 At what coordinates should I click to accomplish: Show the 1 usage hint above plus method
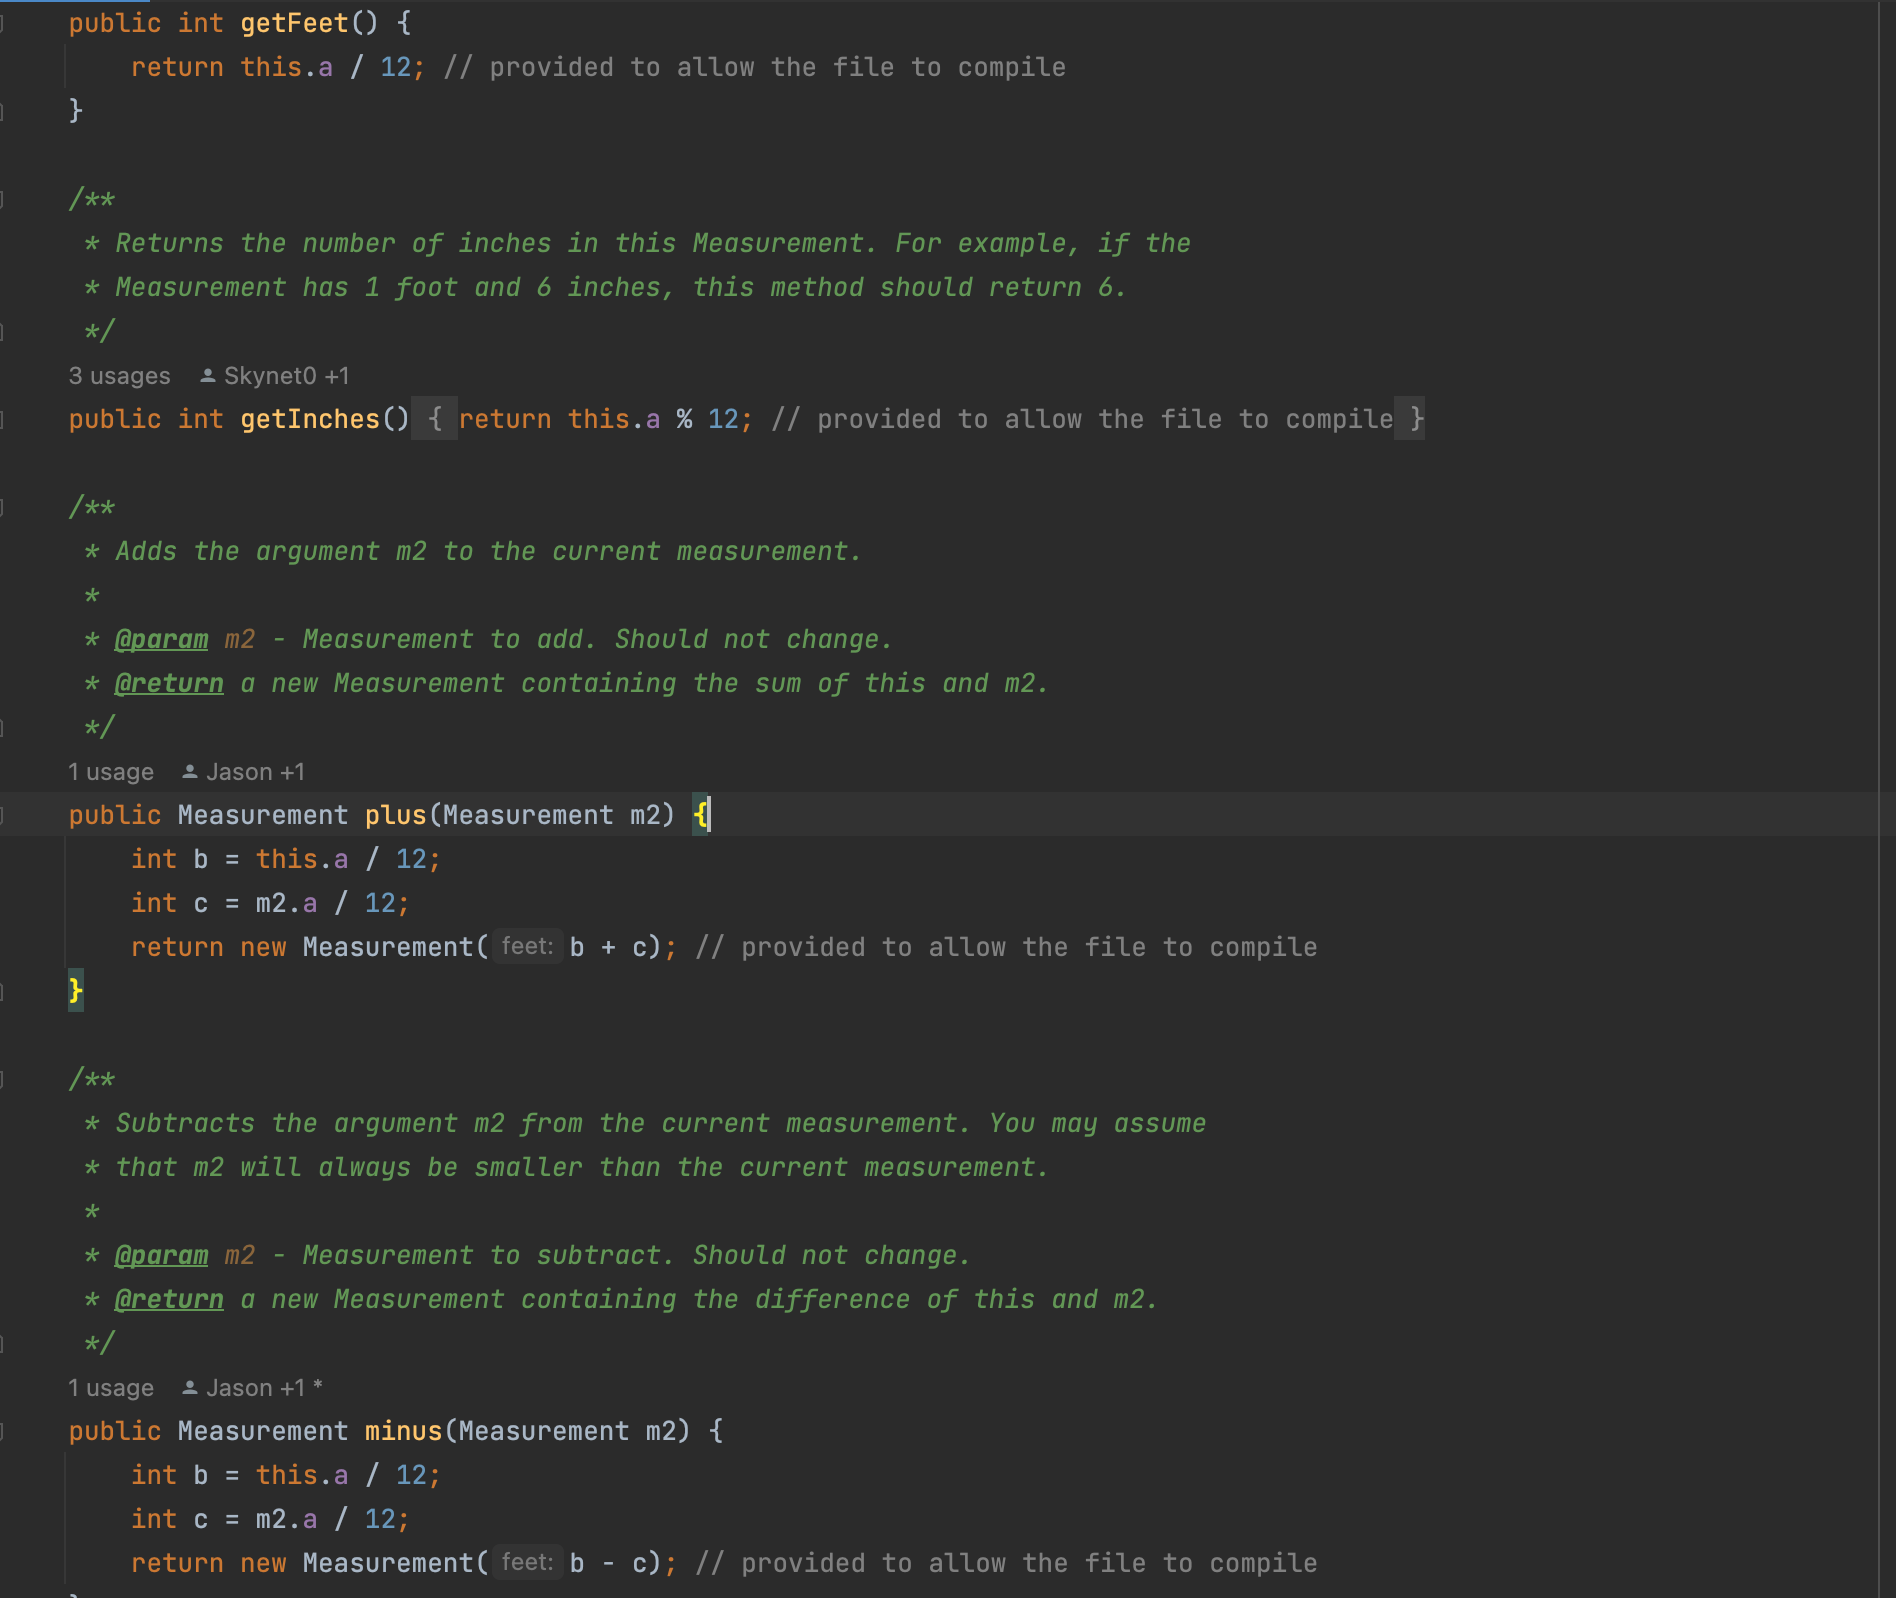click(x=111, y=772)
